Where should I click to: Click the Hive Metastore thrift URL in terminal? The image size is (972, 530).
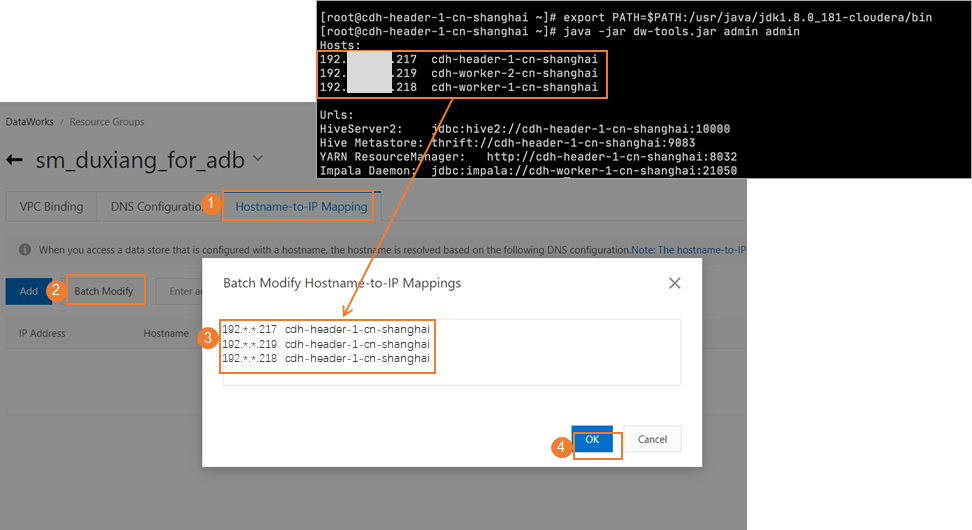tap(563, 143)
